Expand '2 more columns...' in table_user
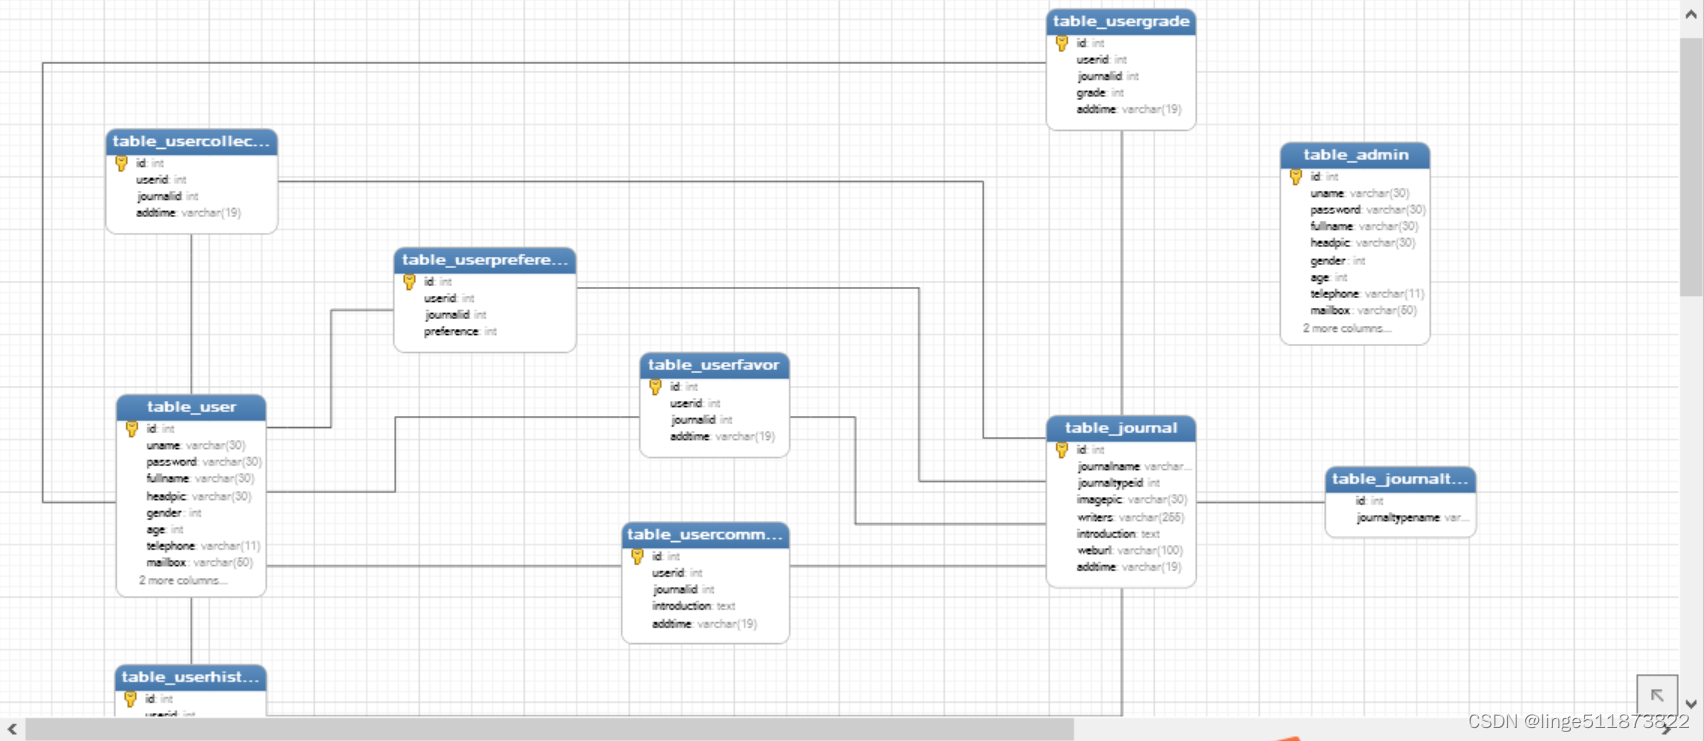1704x741 pixels. 183,581
